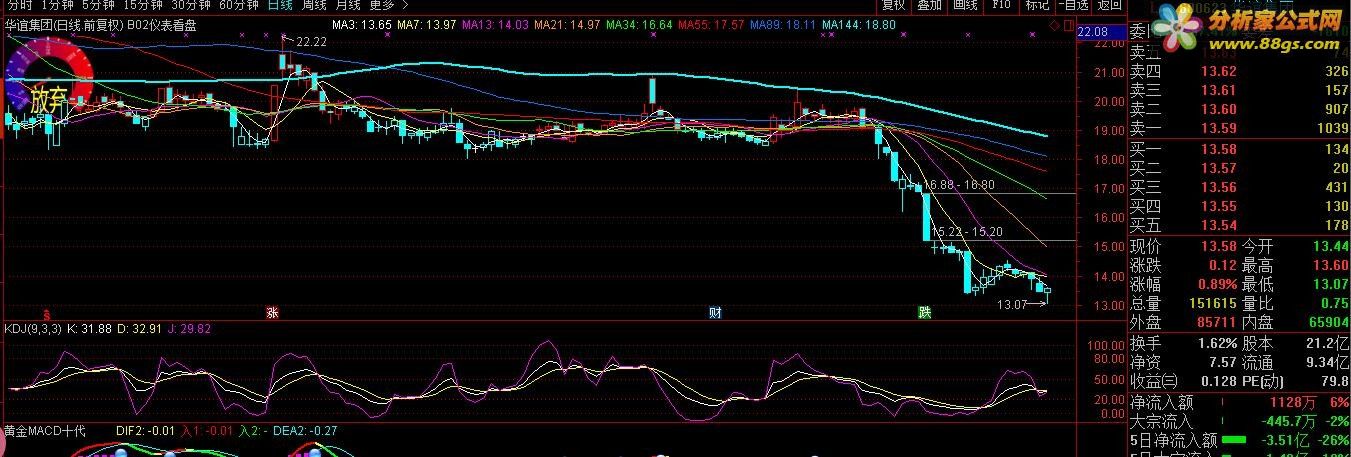Click the 大宗流入 -445.7万 row
This screenshot has width=1351, height=457.
1239,421
